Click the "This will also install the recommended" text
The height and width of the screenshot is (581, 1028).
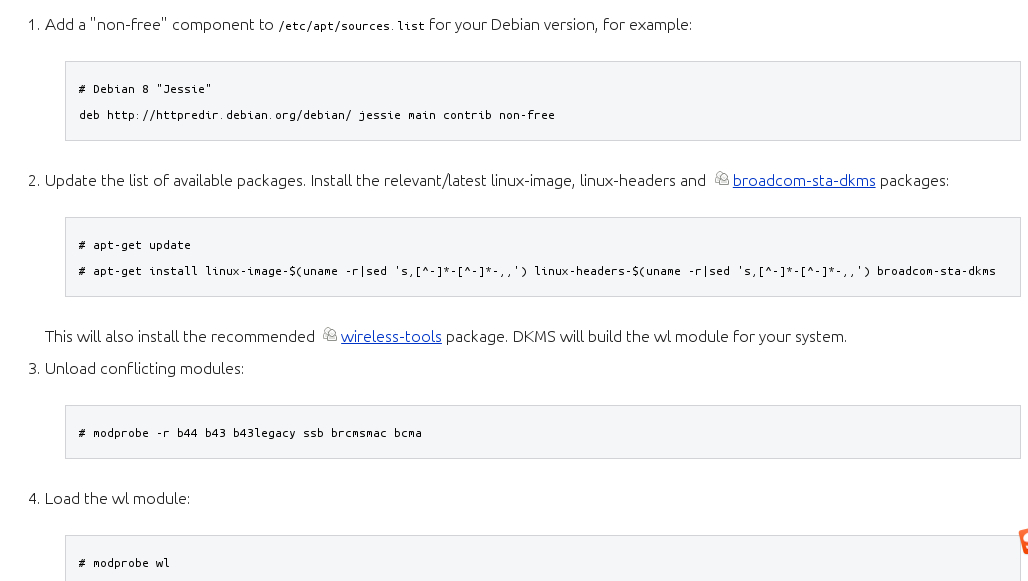[x=180, y=337]
